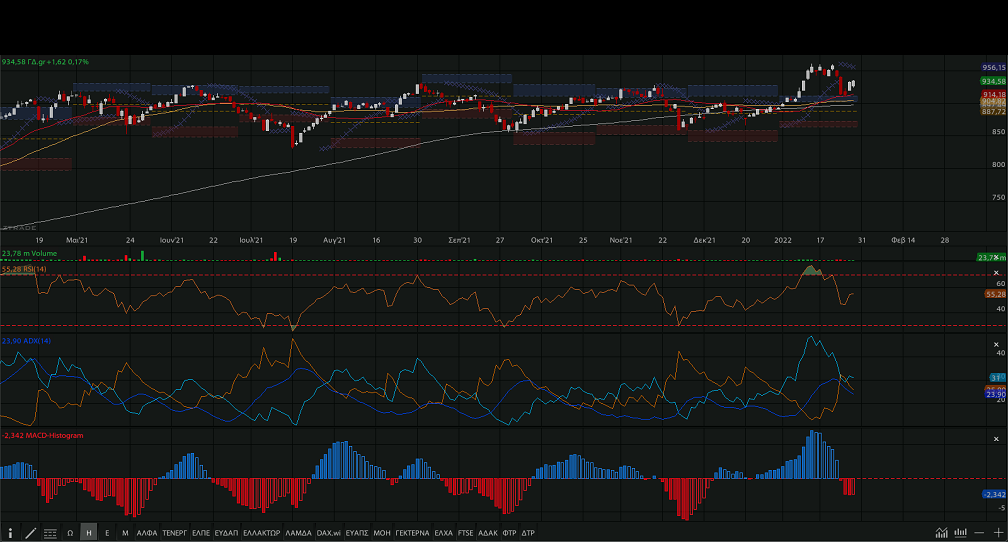Select the ΓΕΚΤΕΡΝΑ ticker button

pyautogui.click(x=414, y=533)
